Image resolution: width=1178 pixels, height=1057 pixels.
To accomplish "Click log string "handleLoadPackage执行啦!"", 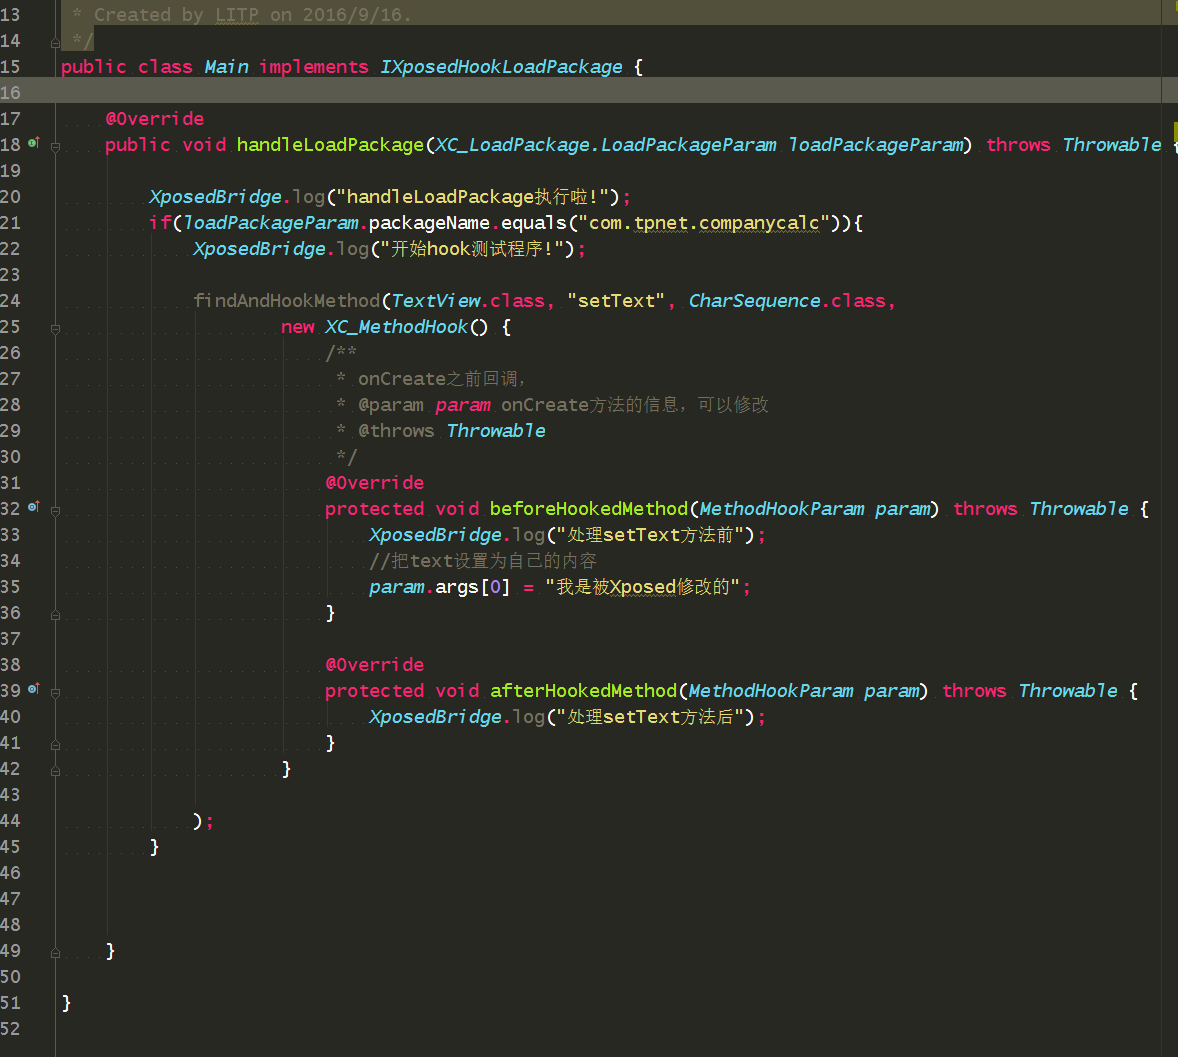I will (472, 197).
